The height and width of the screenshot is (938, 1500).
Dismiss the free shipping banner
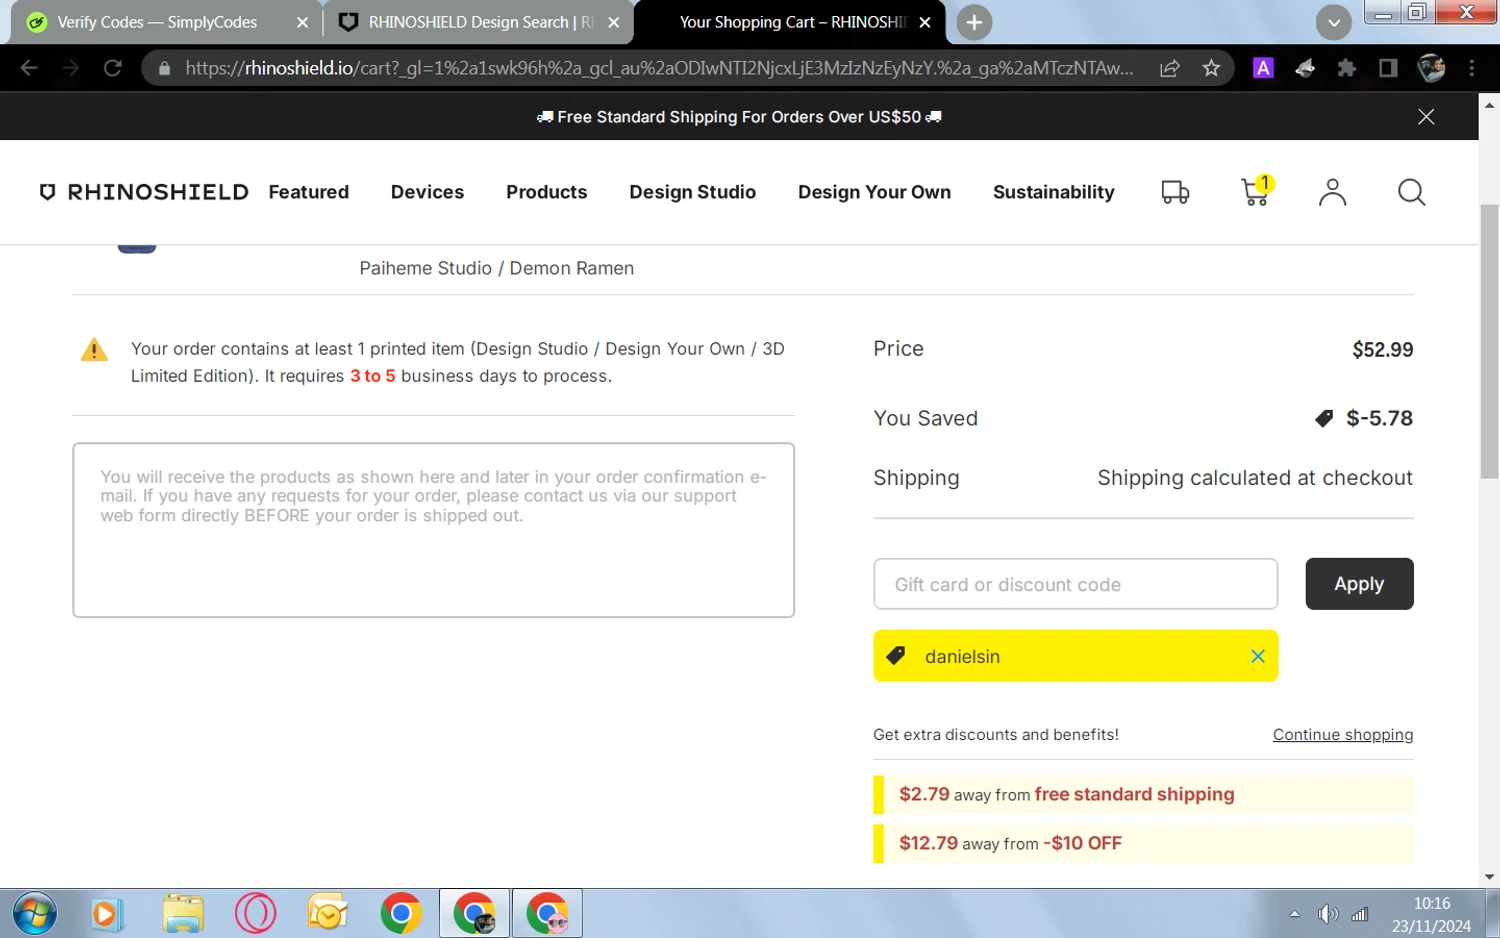tap(1426, 117)
